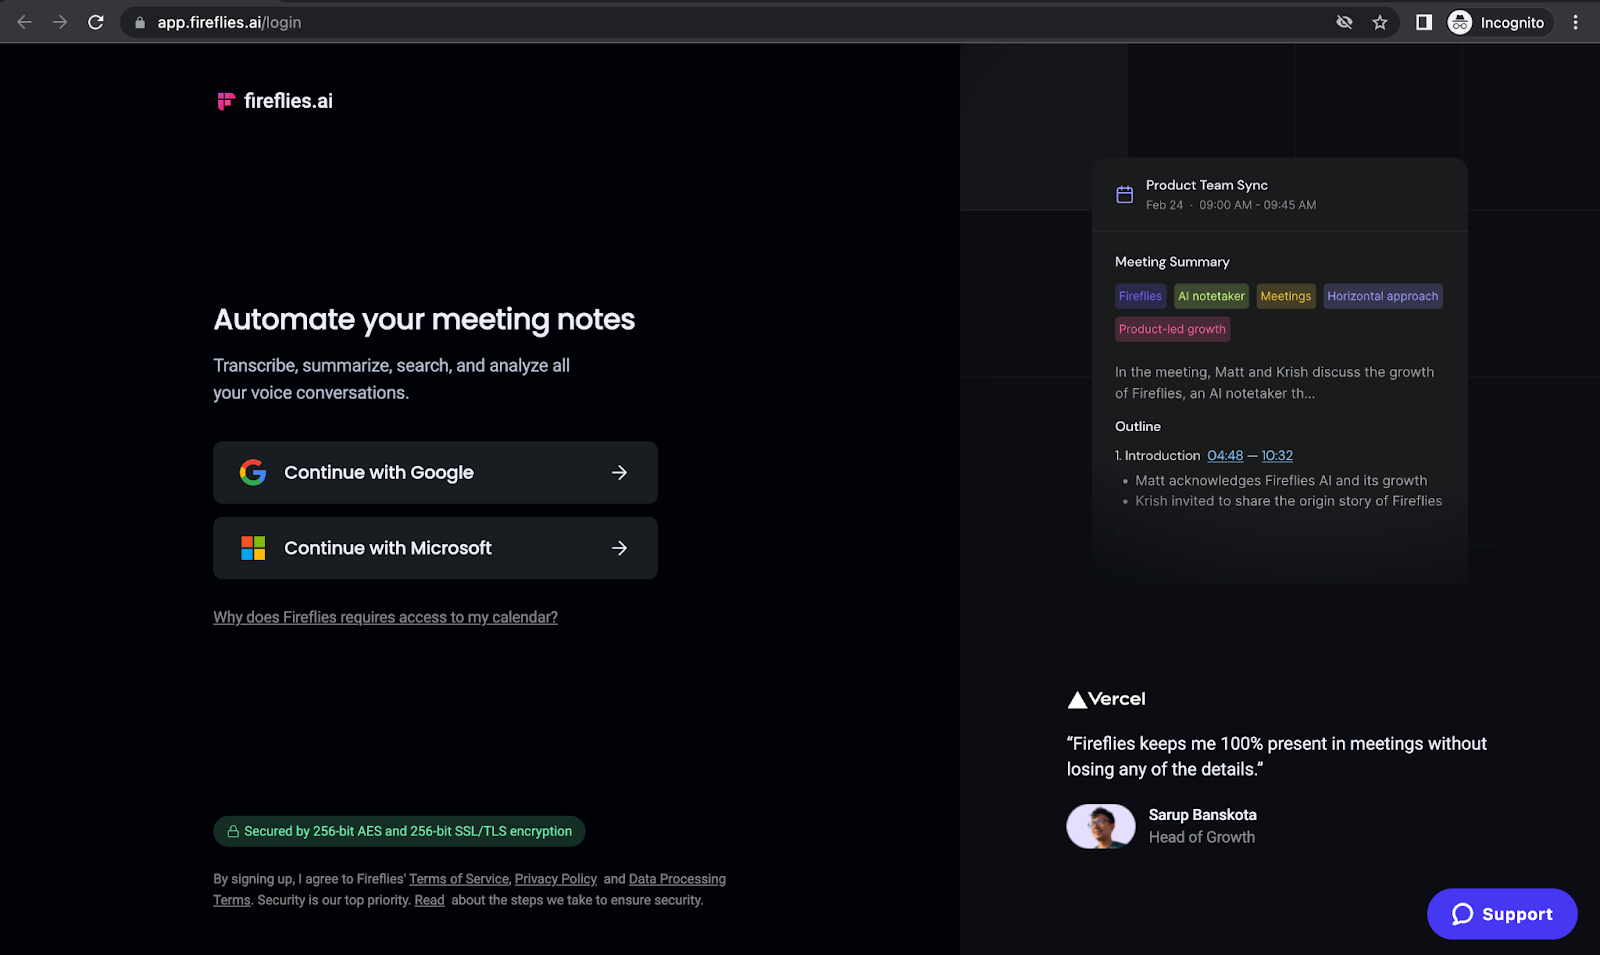Viewport: 1600px width, 955px height.
Task: Click the right arrow on Continue with Microsoft
Action: coord(620,547)
